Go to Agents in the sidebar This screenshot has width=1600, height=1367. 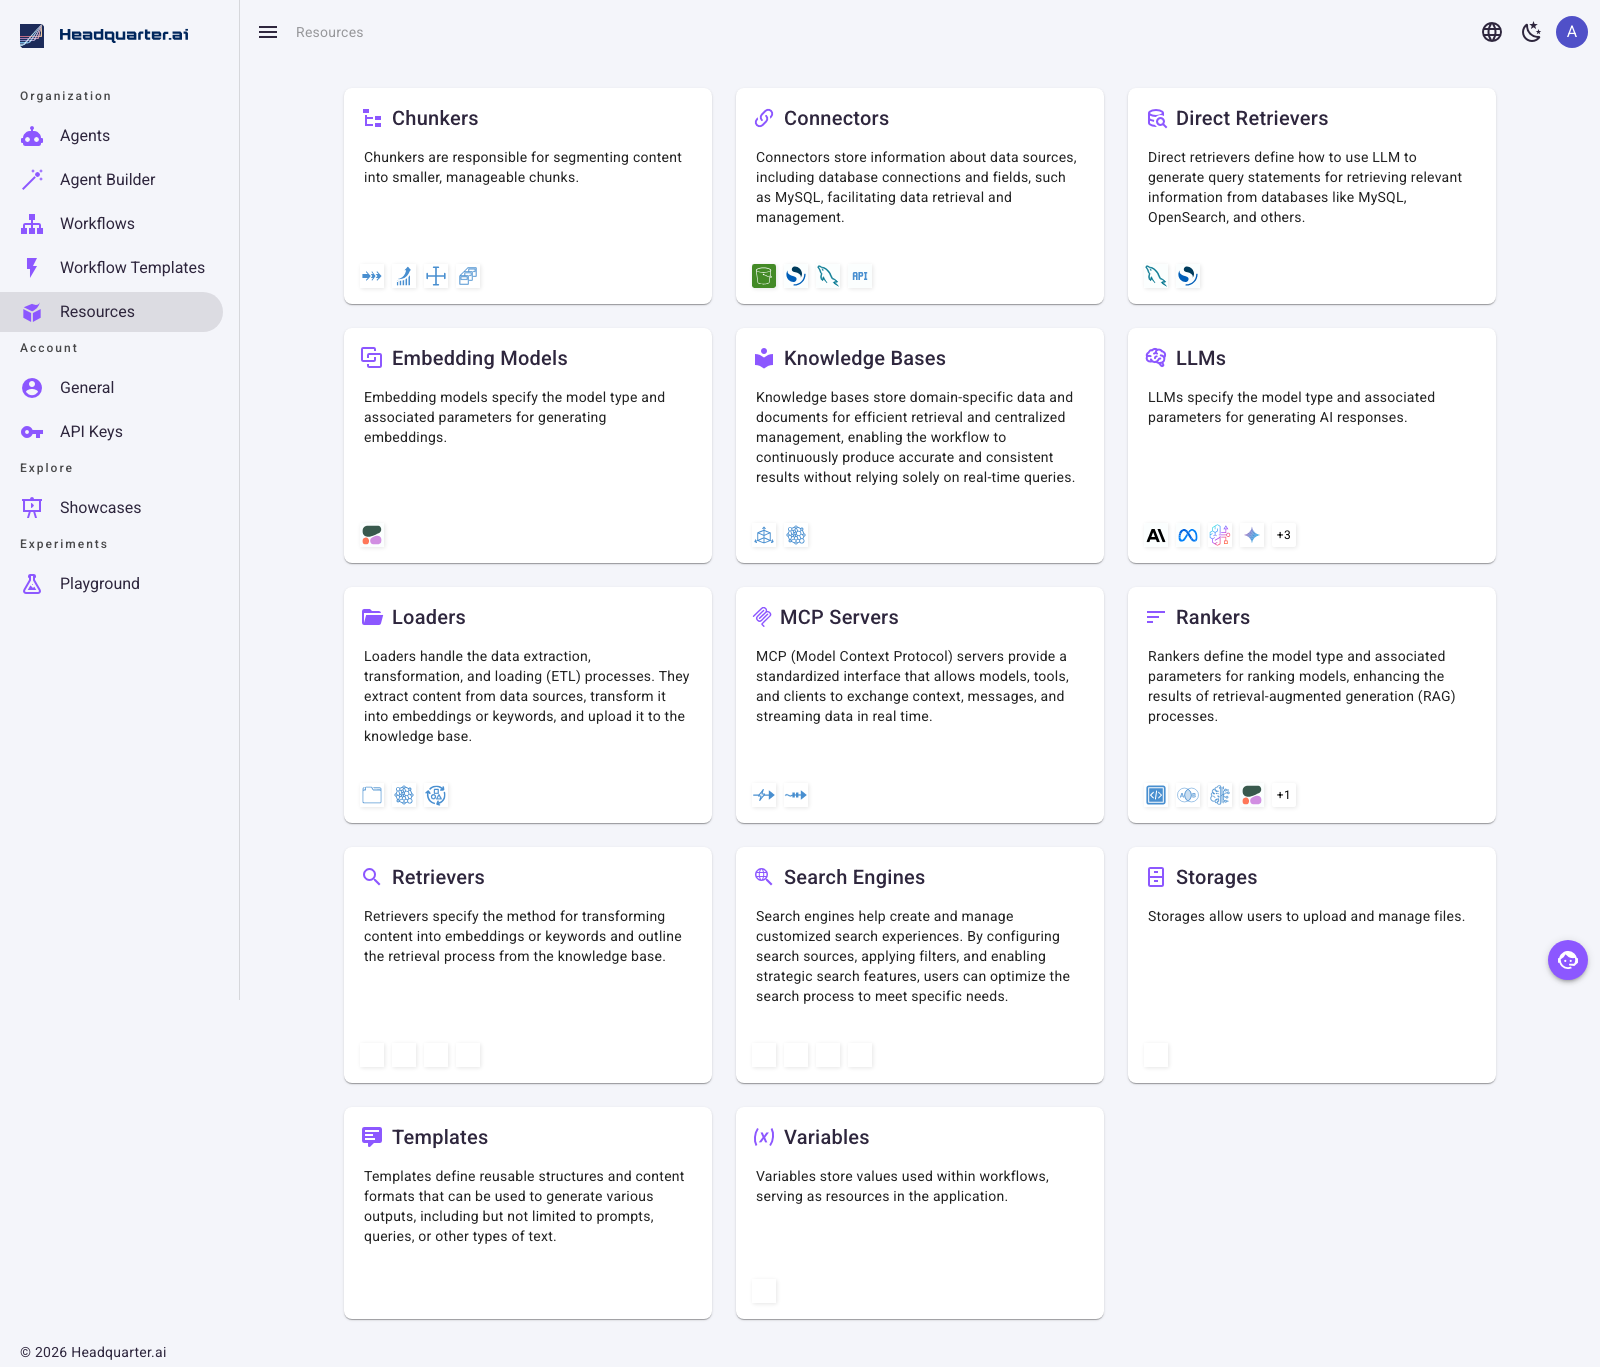pos(111,136)
